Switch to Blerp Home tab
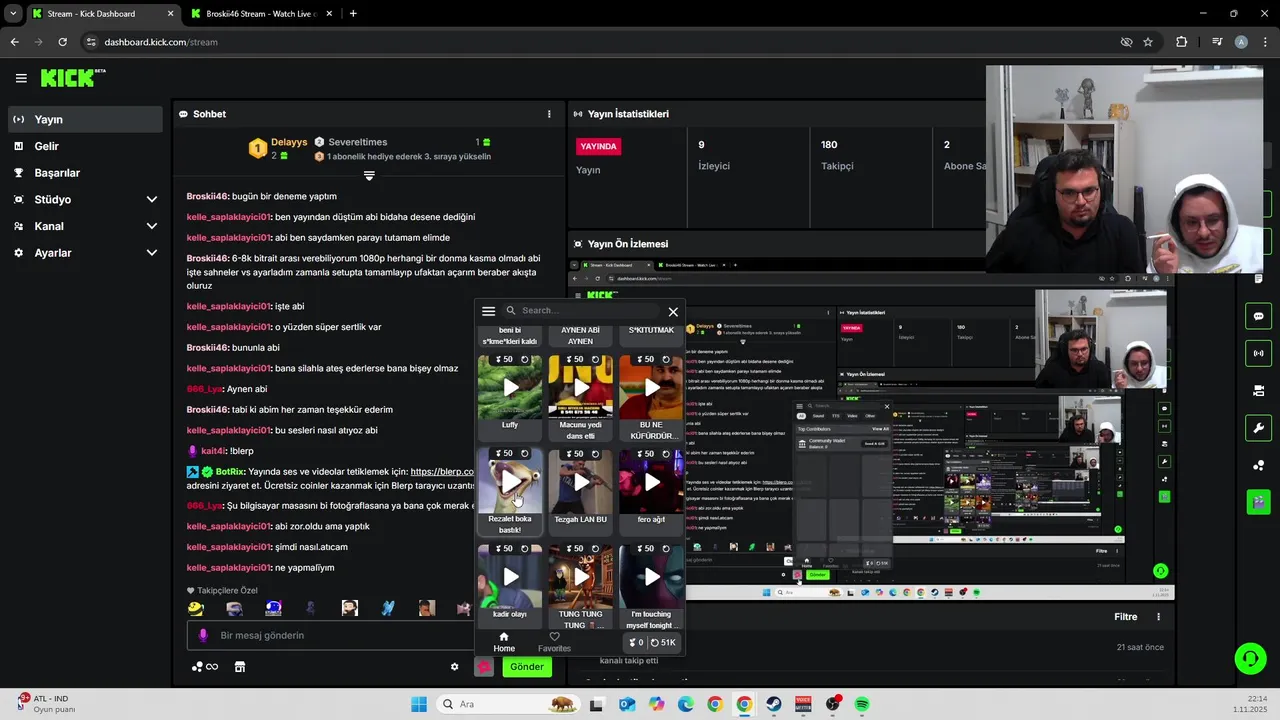 click(x=504, y=642)
